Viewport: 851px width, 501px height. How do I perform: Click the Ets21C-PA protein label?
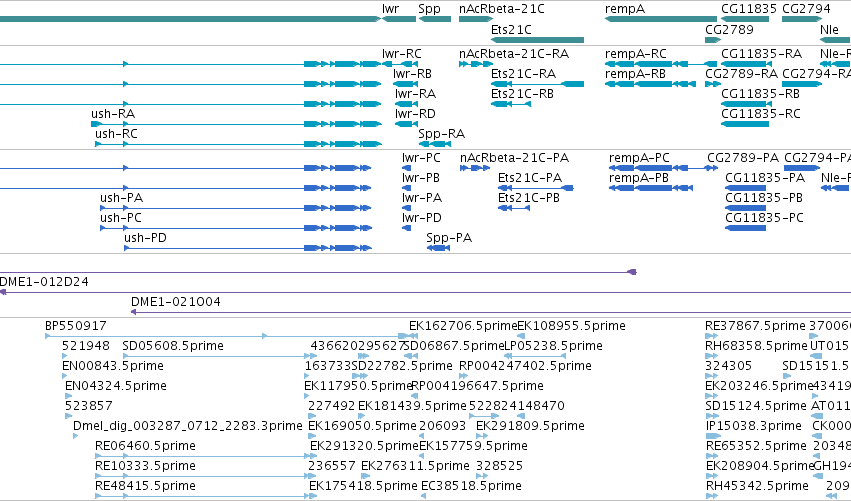pyautogui.click(x=530, y=178)
